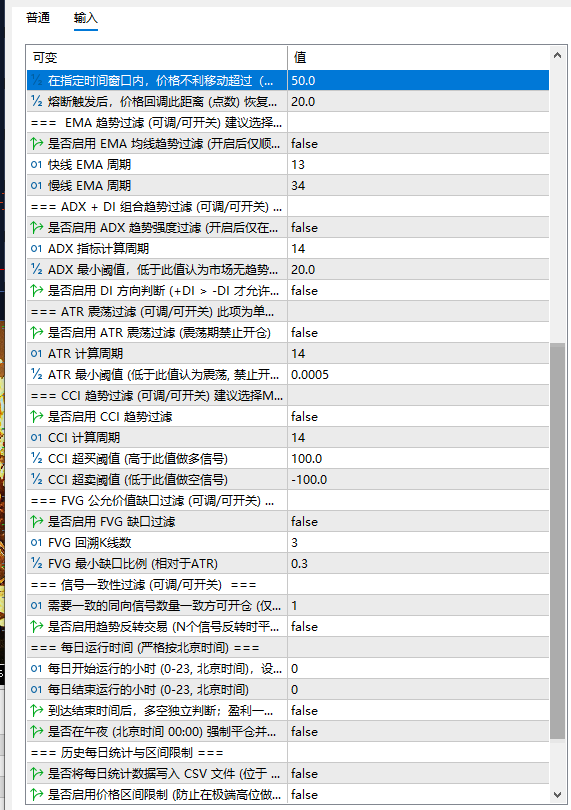
Task: Select the EMA 趋势过滤 section header row
Action: point(288,122)
